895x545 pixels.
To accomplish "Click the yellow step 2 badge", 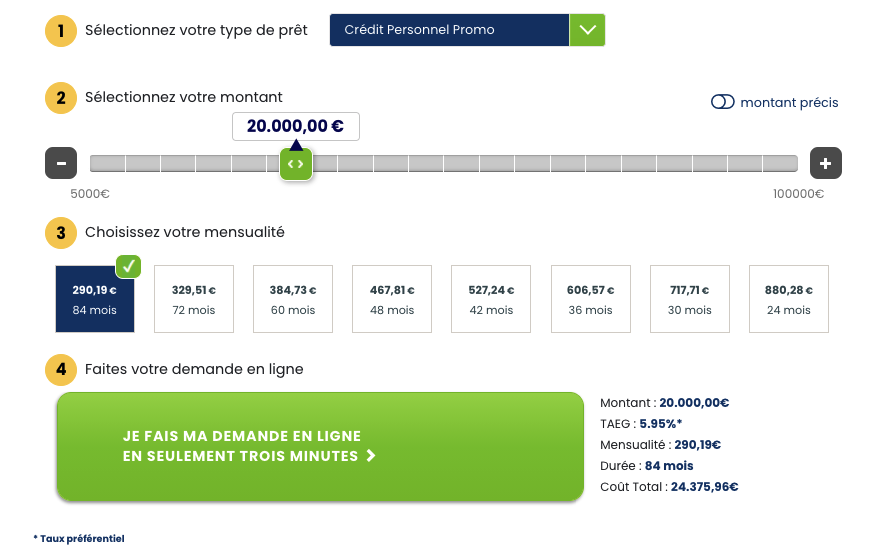I will coord(61,98).
